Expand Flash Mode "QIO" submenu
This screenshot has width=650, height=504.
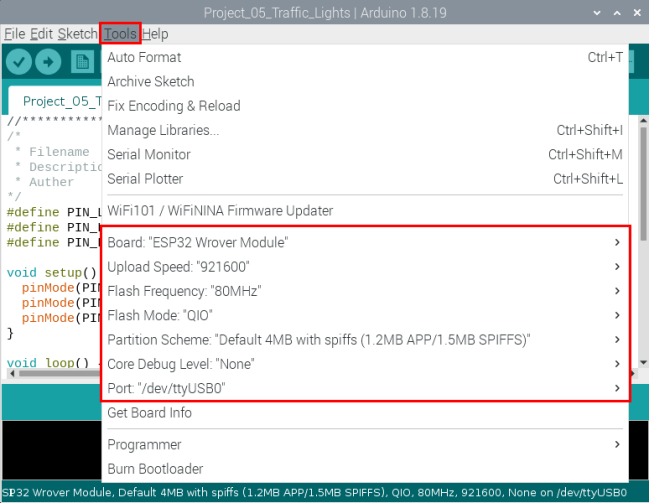tap(365, 315)
